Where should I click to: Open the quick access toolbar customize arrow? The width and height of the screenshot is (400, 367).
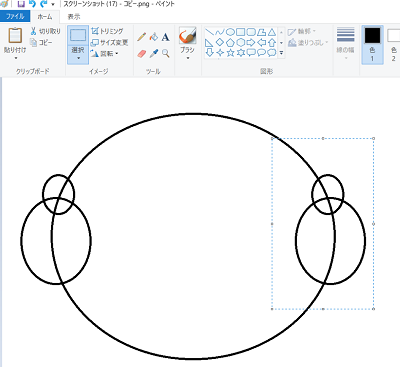pyautogui.click(x=53, y=5)
